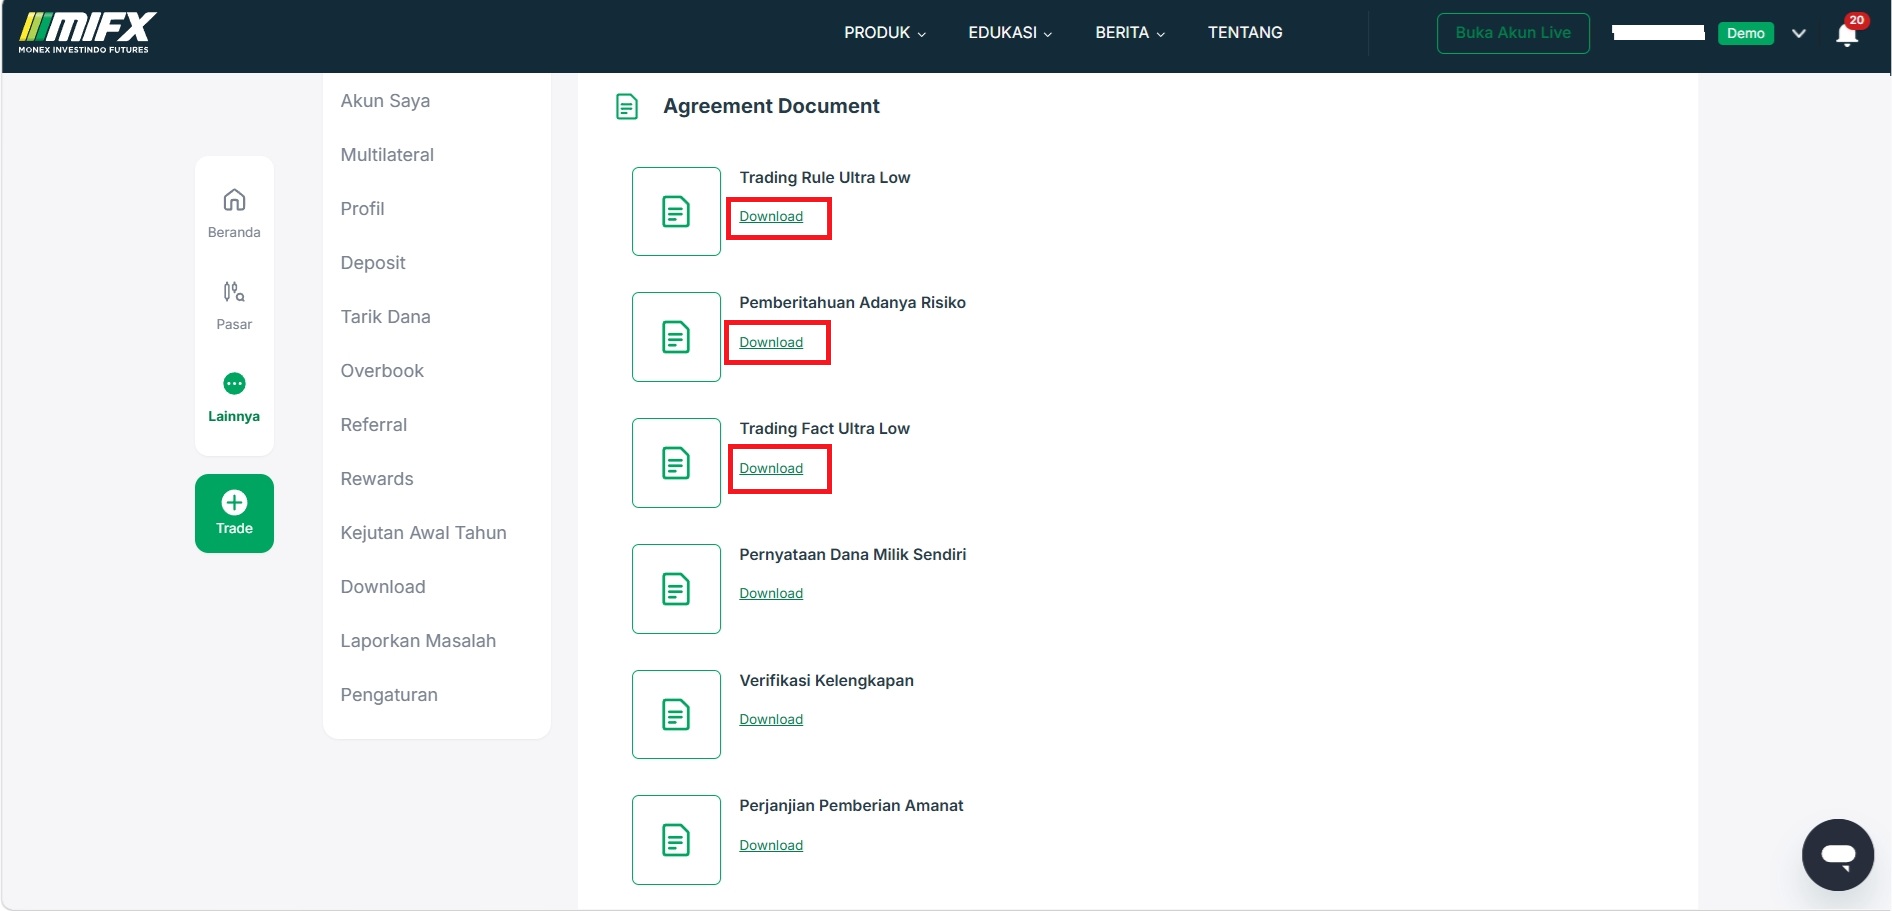Click the Pernyataan Dana Milik Sendiri title

pos(853,555)
